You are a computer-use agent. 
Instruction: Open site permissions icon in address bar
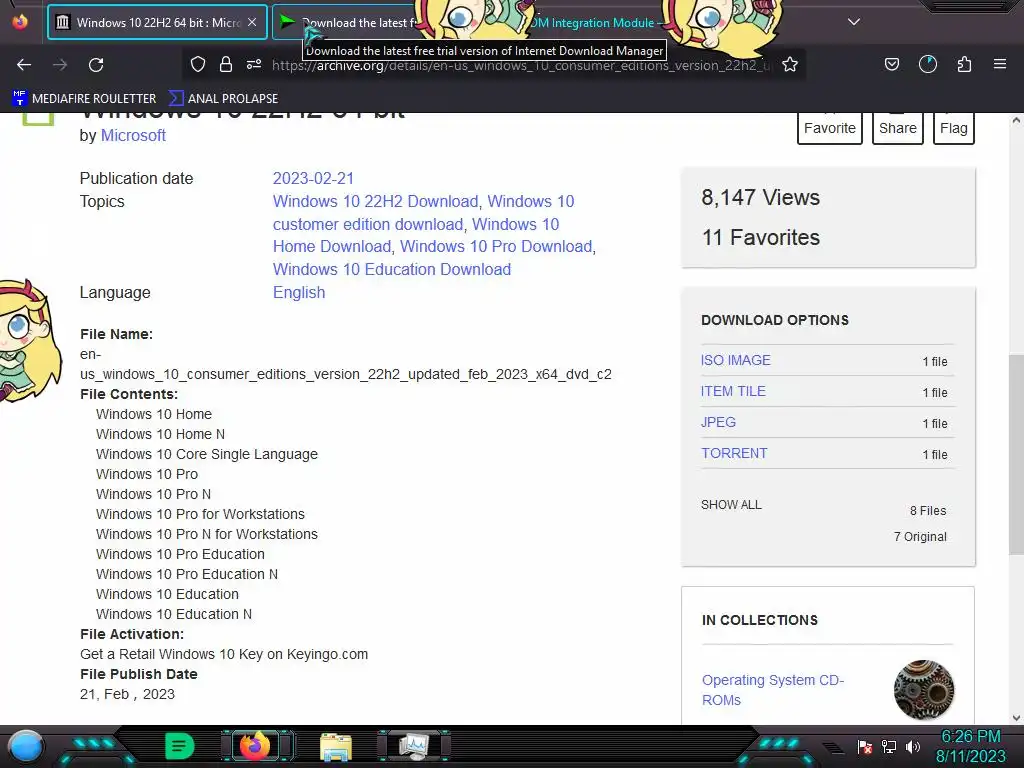point(254,64)
